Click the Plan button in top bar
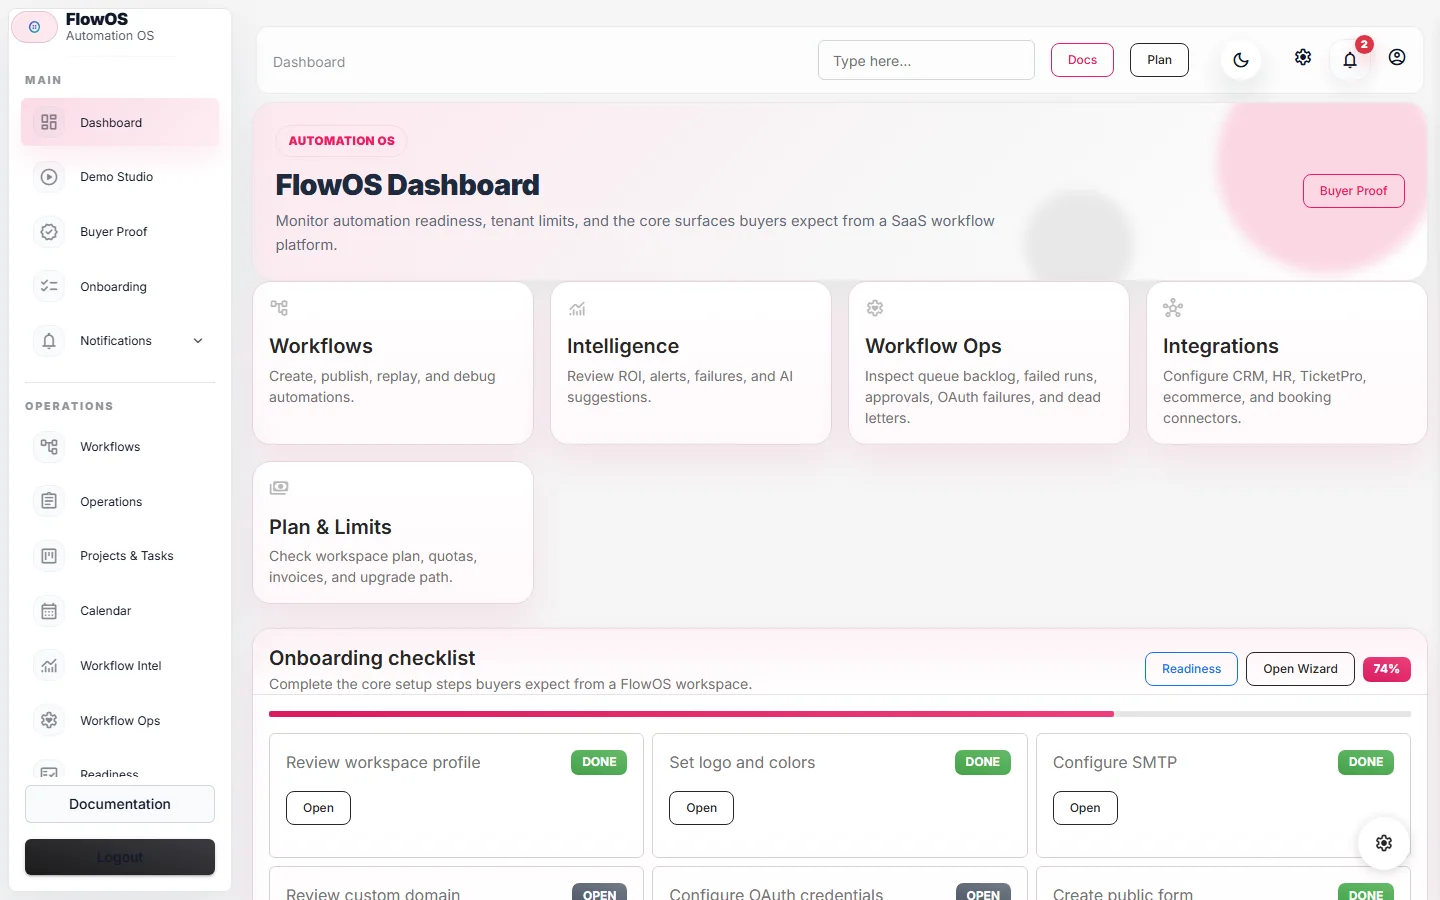Screen dimensions: 1440x900 1159,60
